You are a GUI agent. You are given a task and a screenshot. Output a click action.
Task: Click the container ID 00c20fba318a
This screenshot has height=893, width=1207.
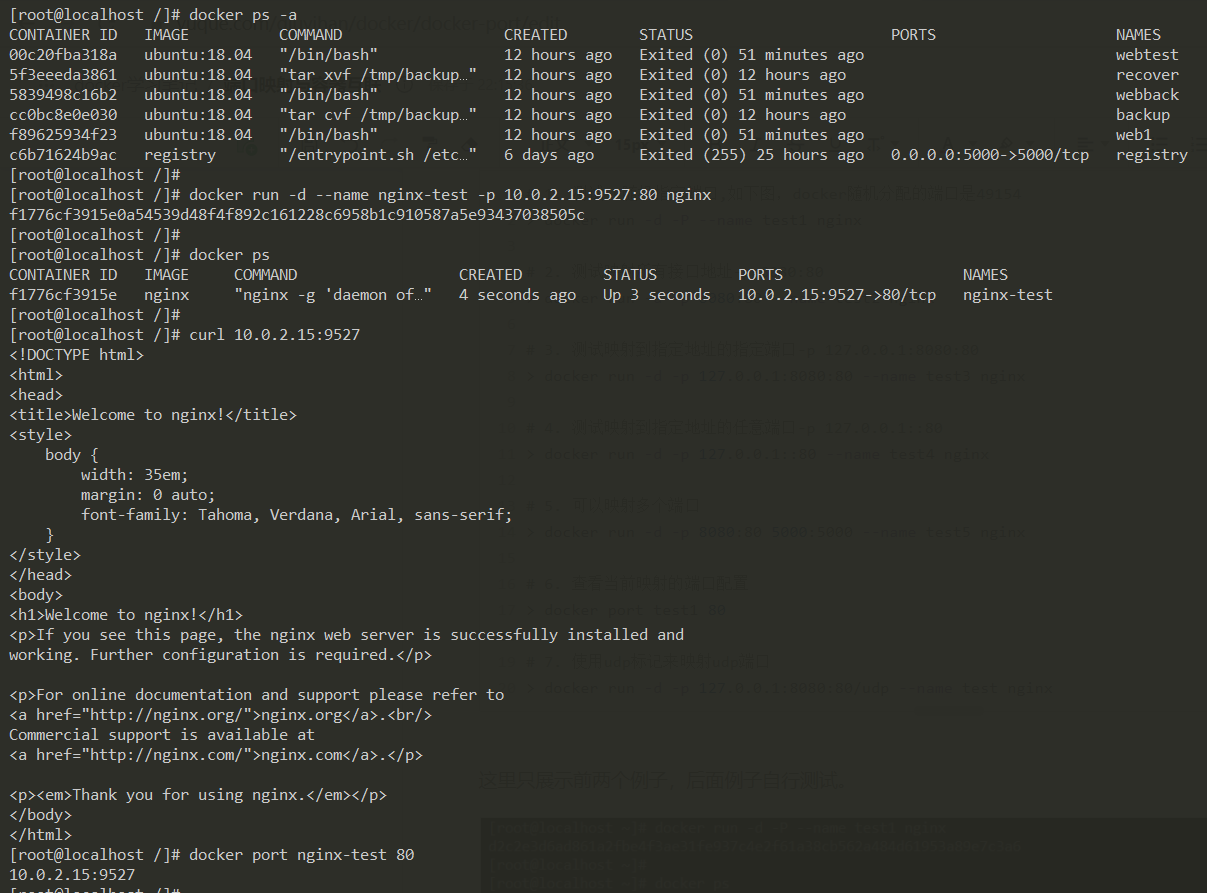tap(63, 55)
